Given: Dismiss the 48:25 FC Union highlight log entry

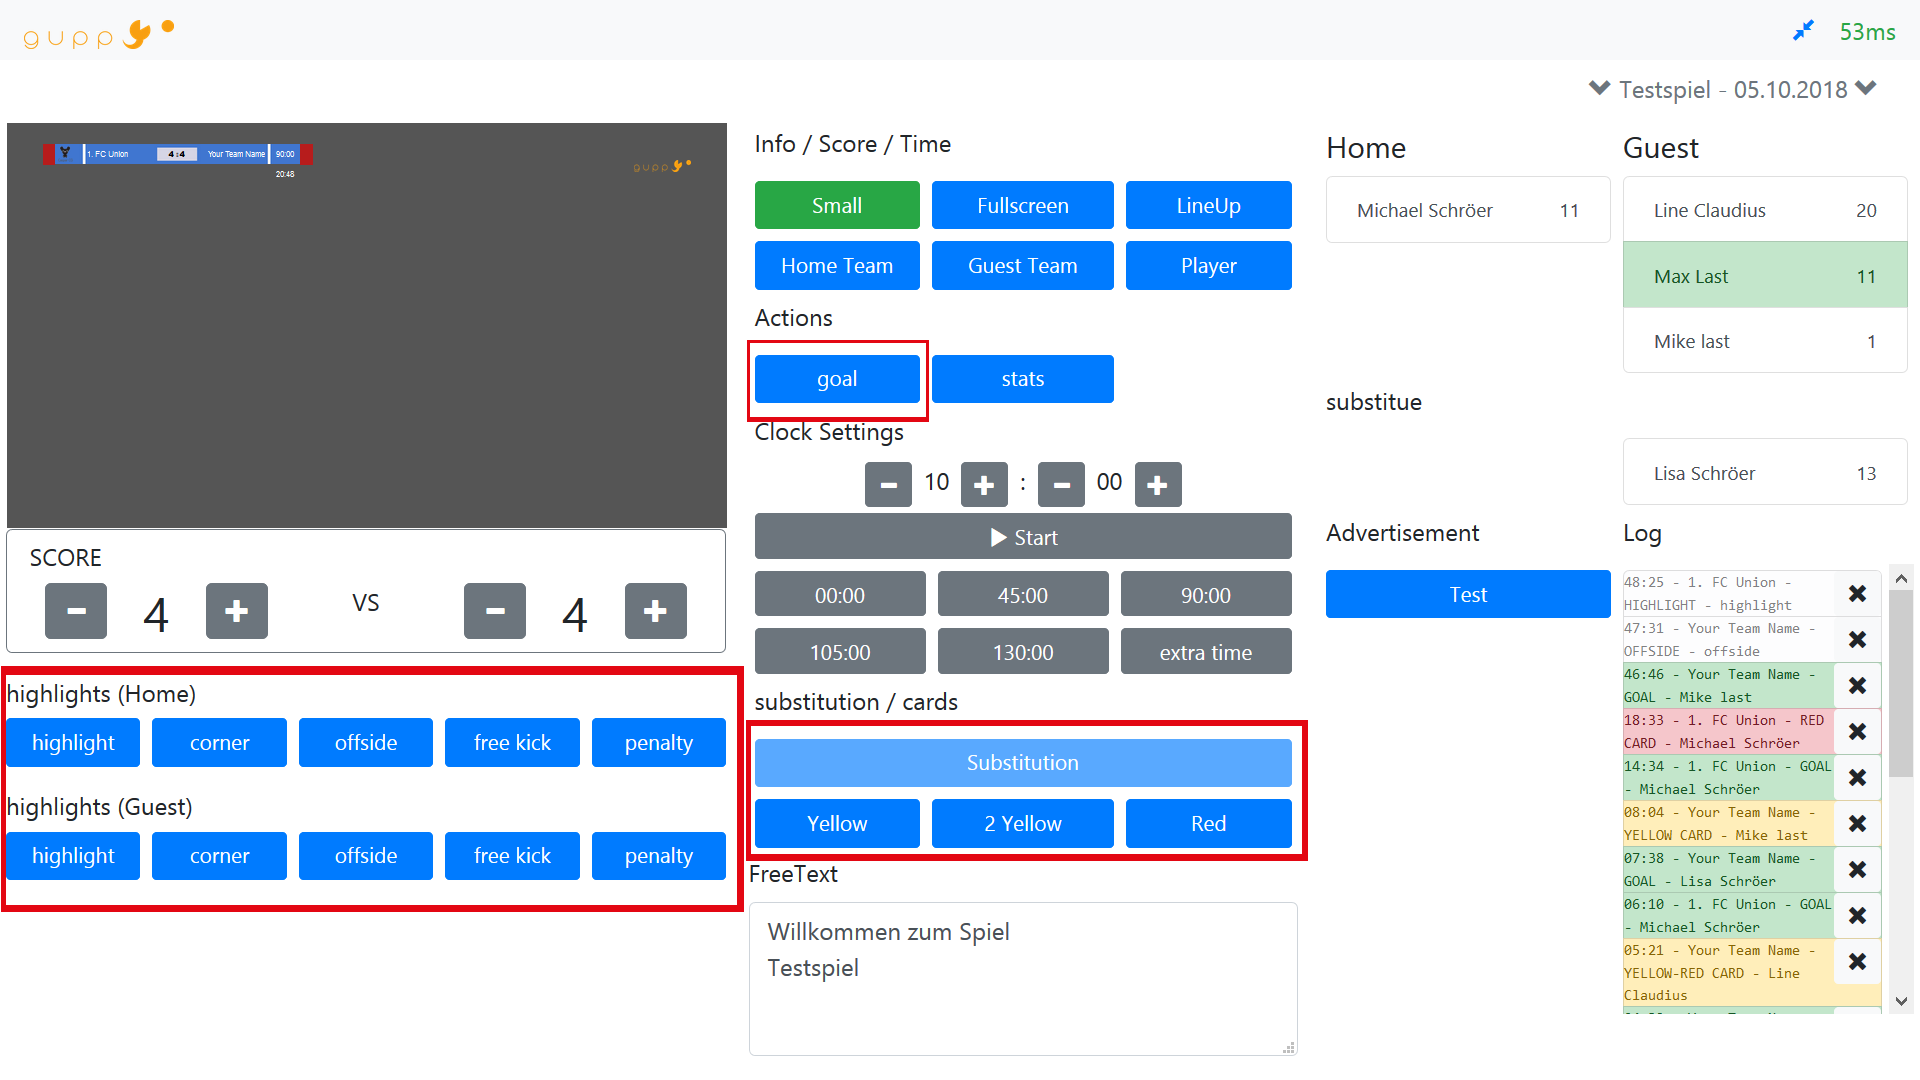Looking at the screenshot, I should 1858,593.
